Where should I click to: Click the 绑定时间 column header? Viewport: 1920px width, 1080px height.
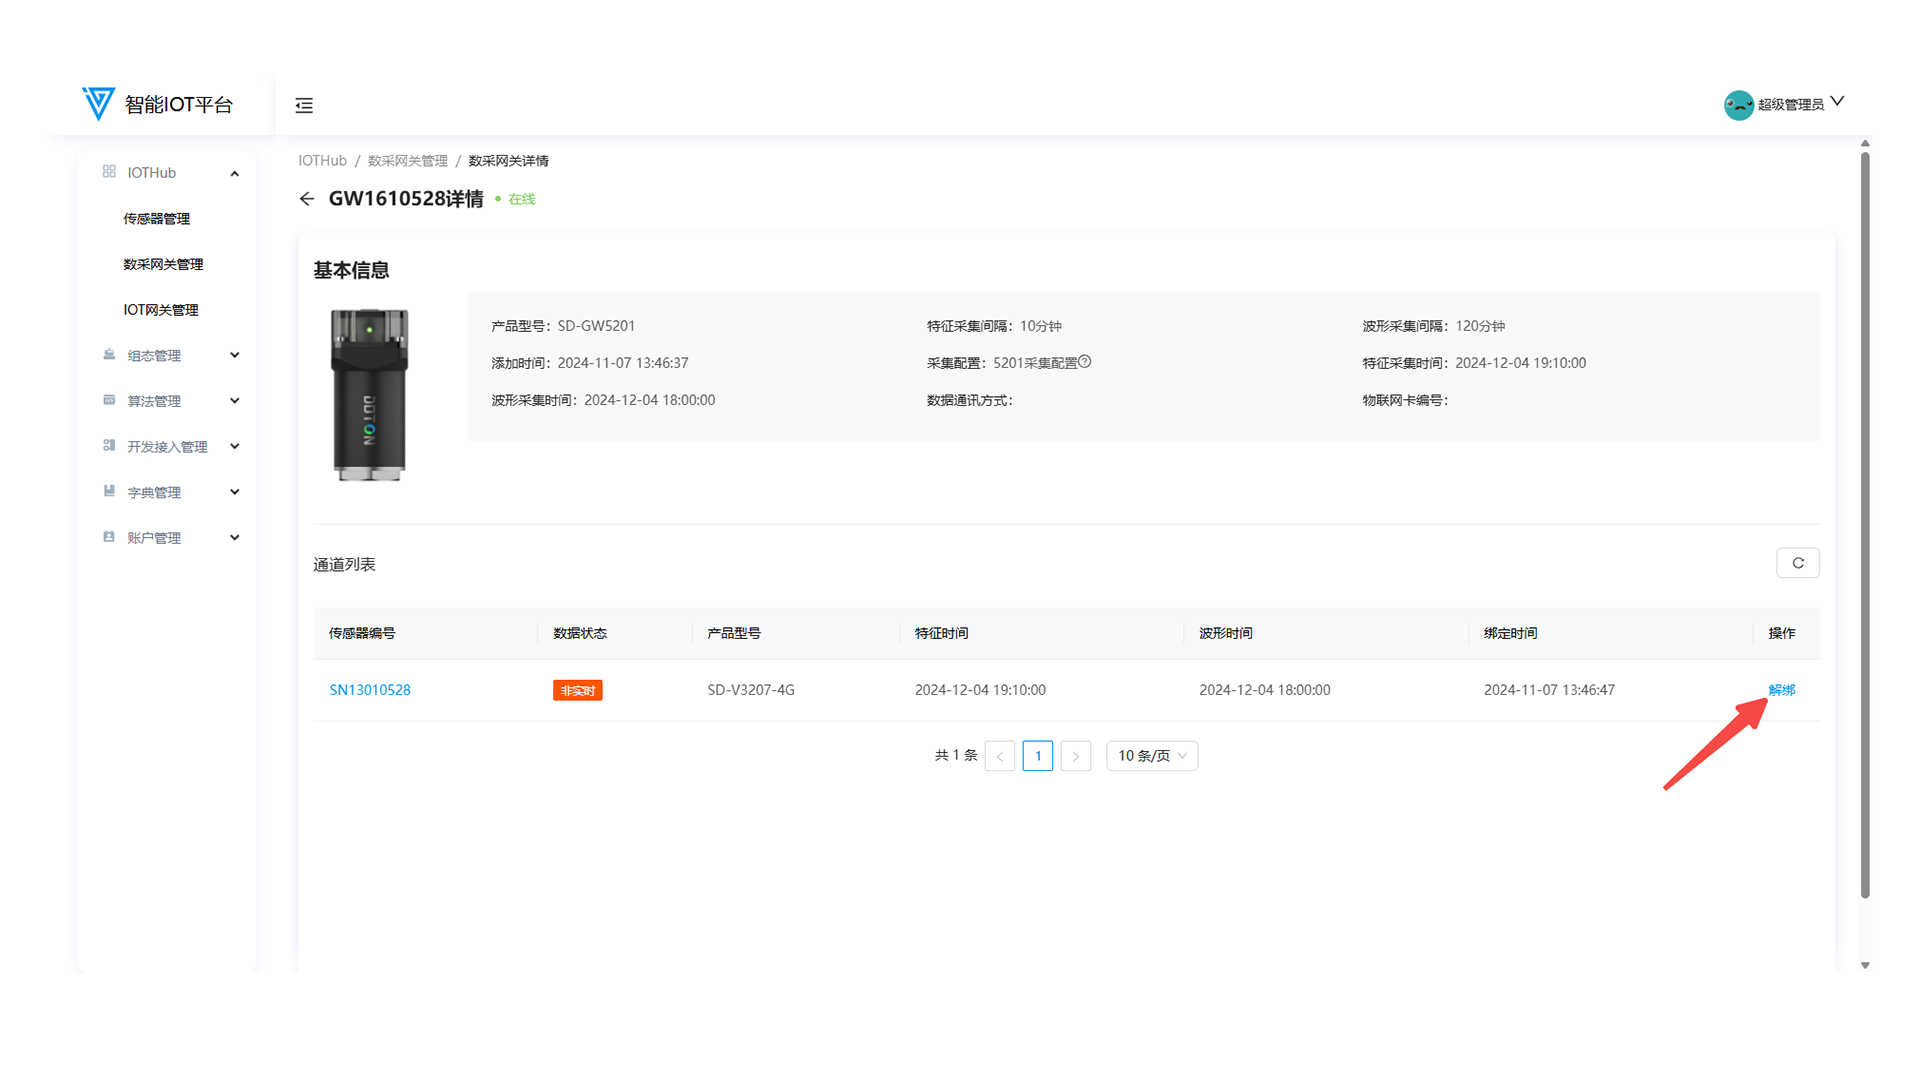coord(1511,633)
